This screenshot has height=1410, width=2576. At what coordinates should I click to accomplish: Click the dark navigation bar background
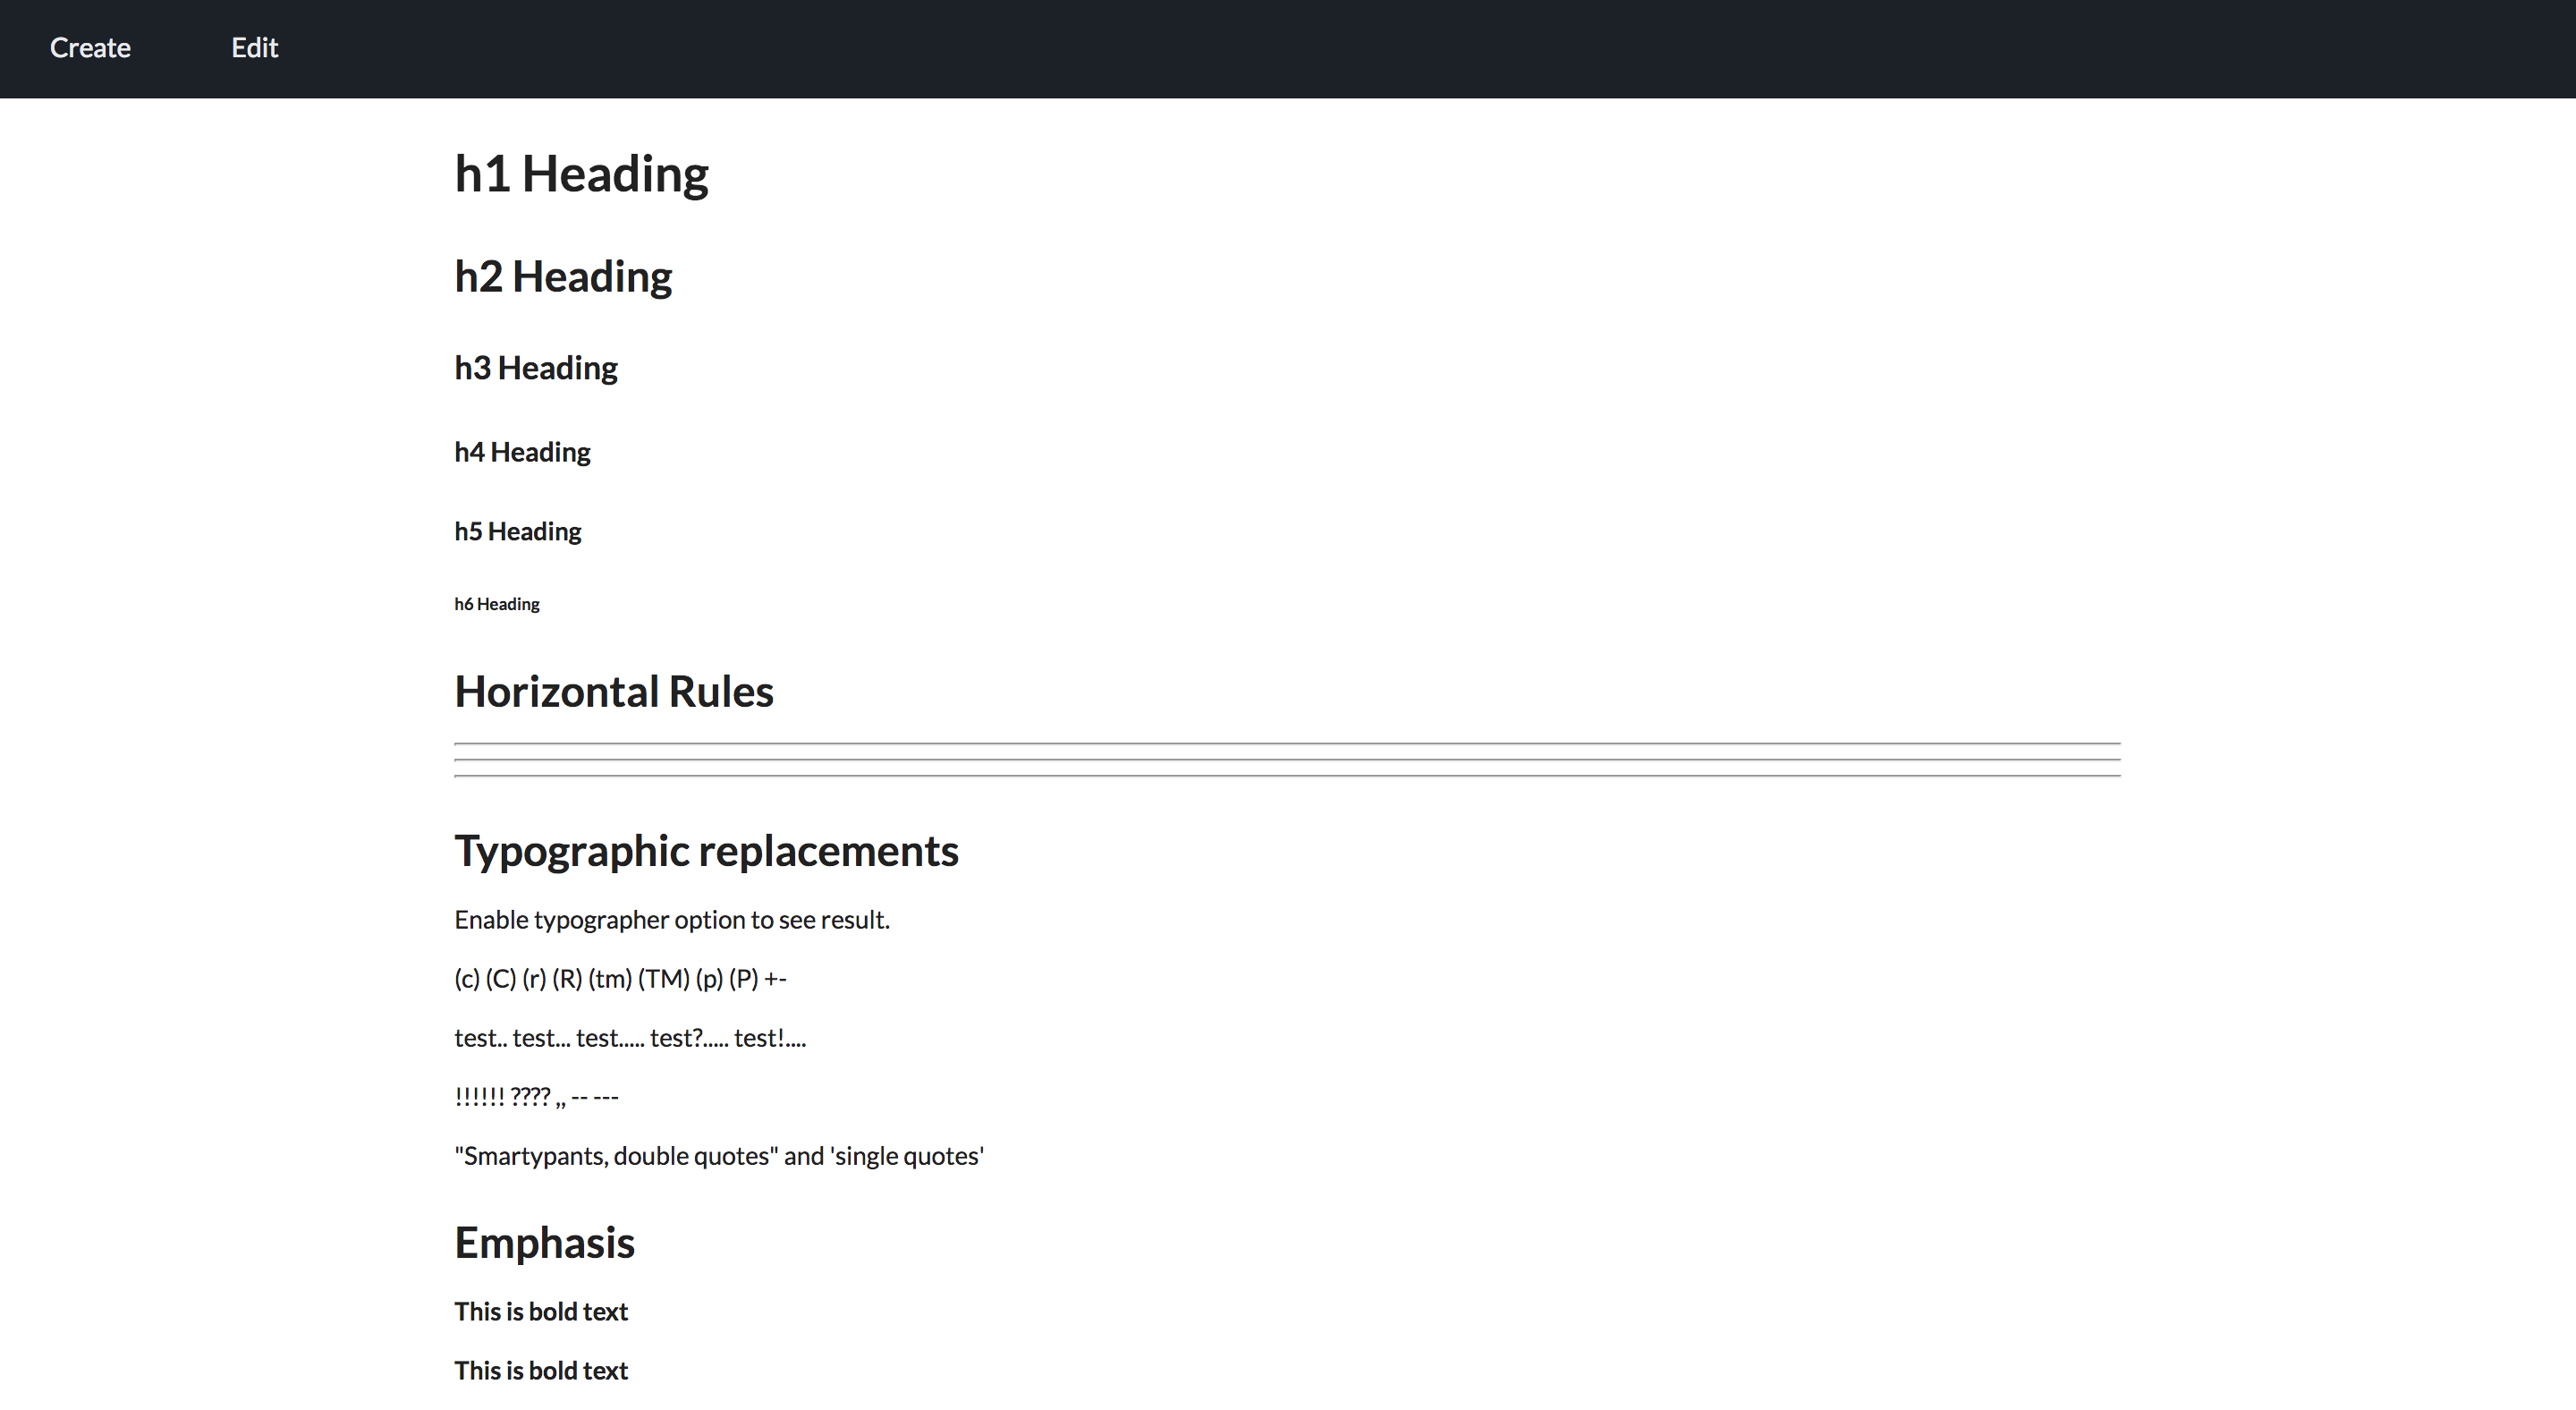click(1400, 48)
